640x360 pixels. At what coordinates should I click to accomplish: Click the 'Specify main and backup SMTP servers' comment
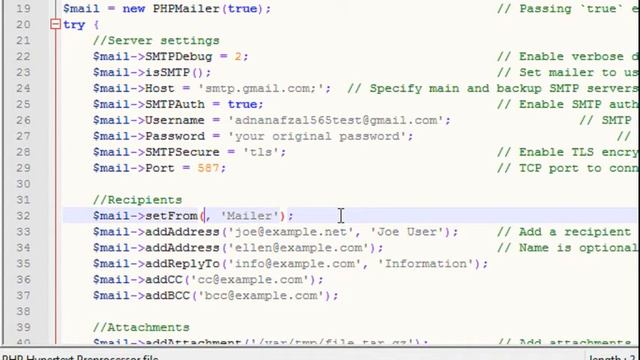click(x=492, y=88)
